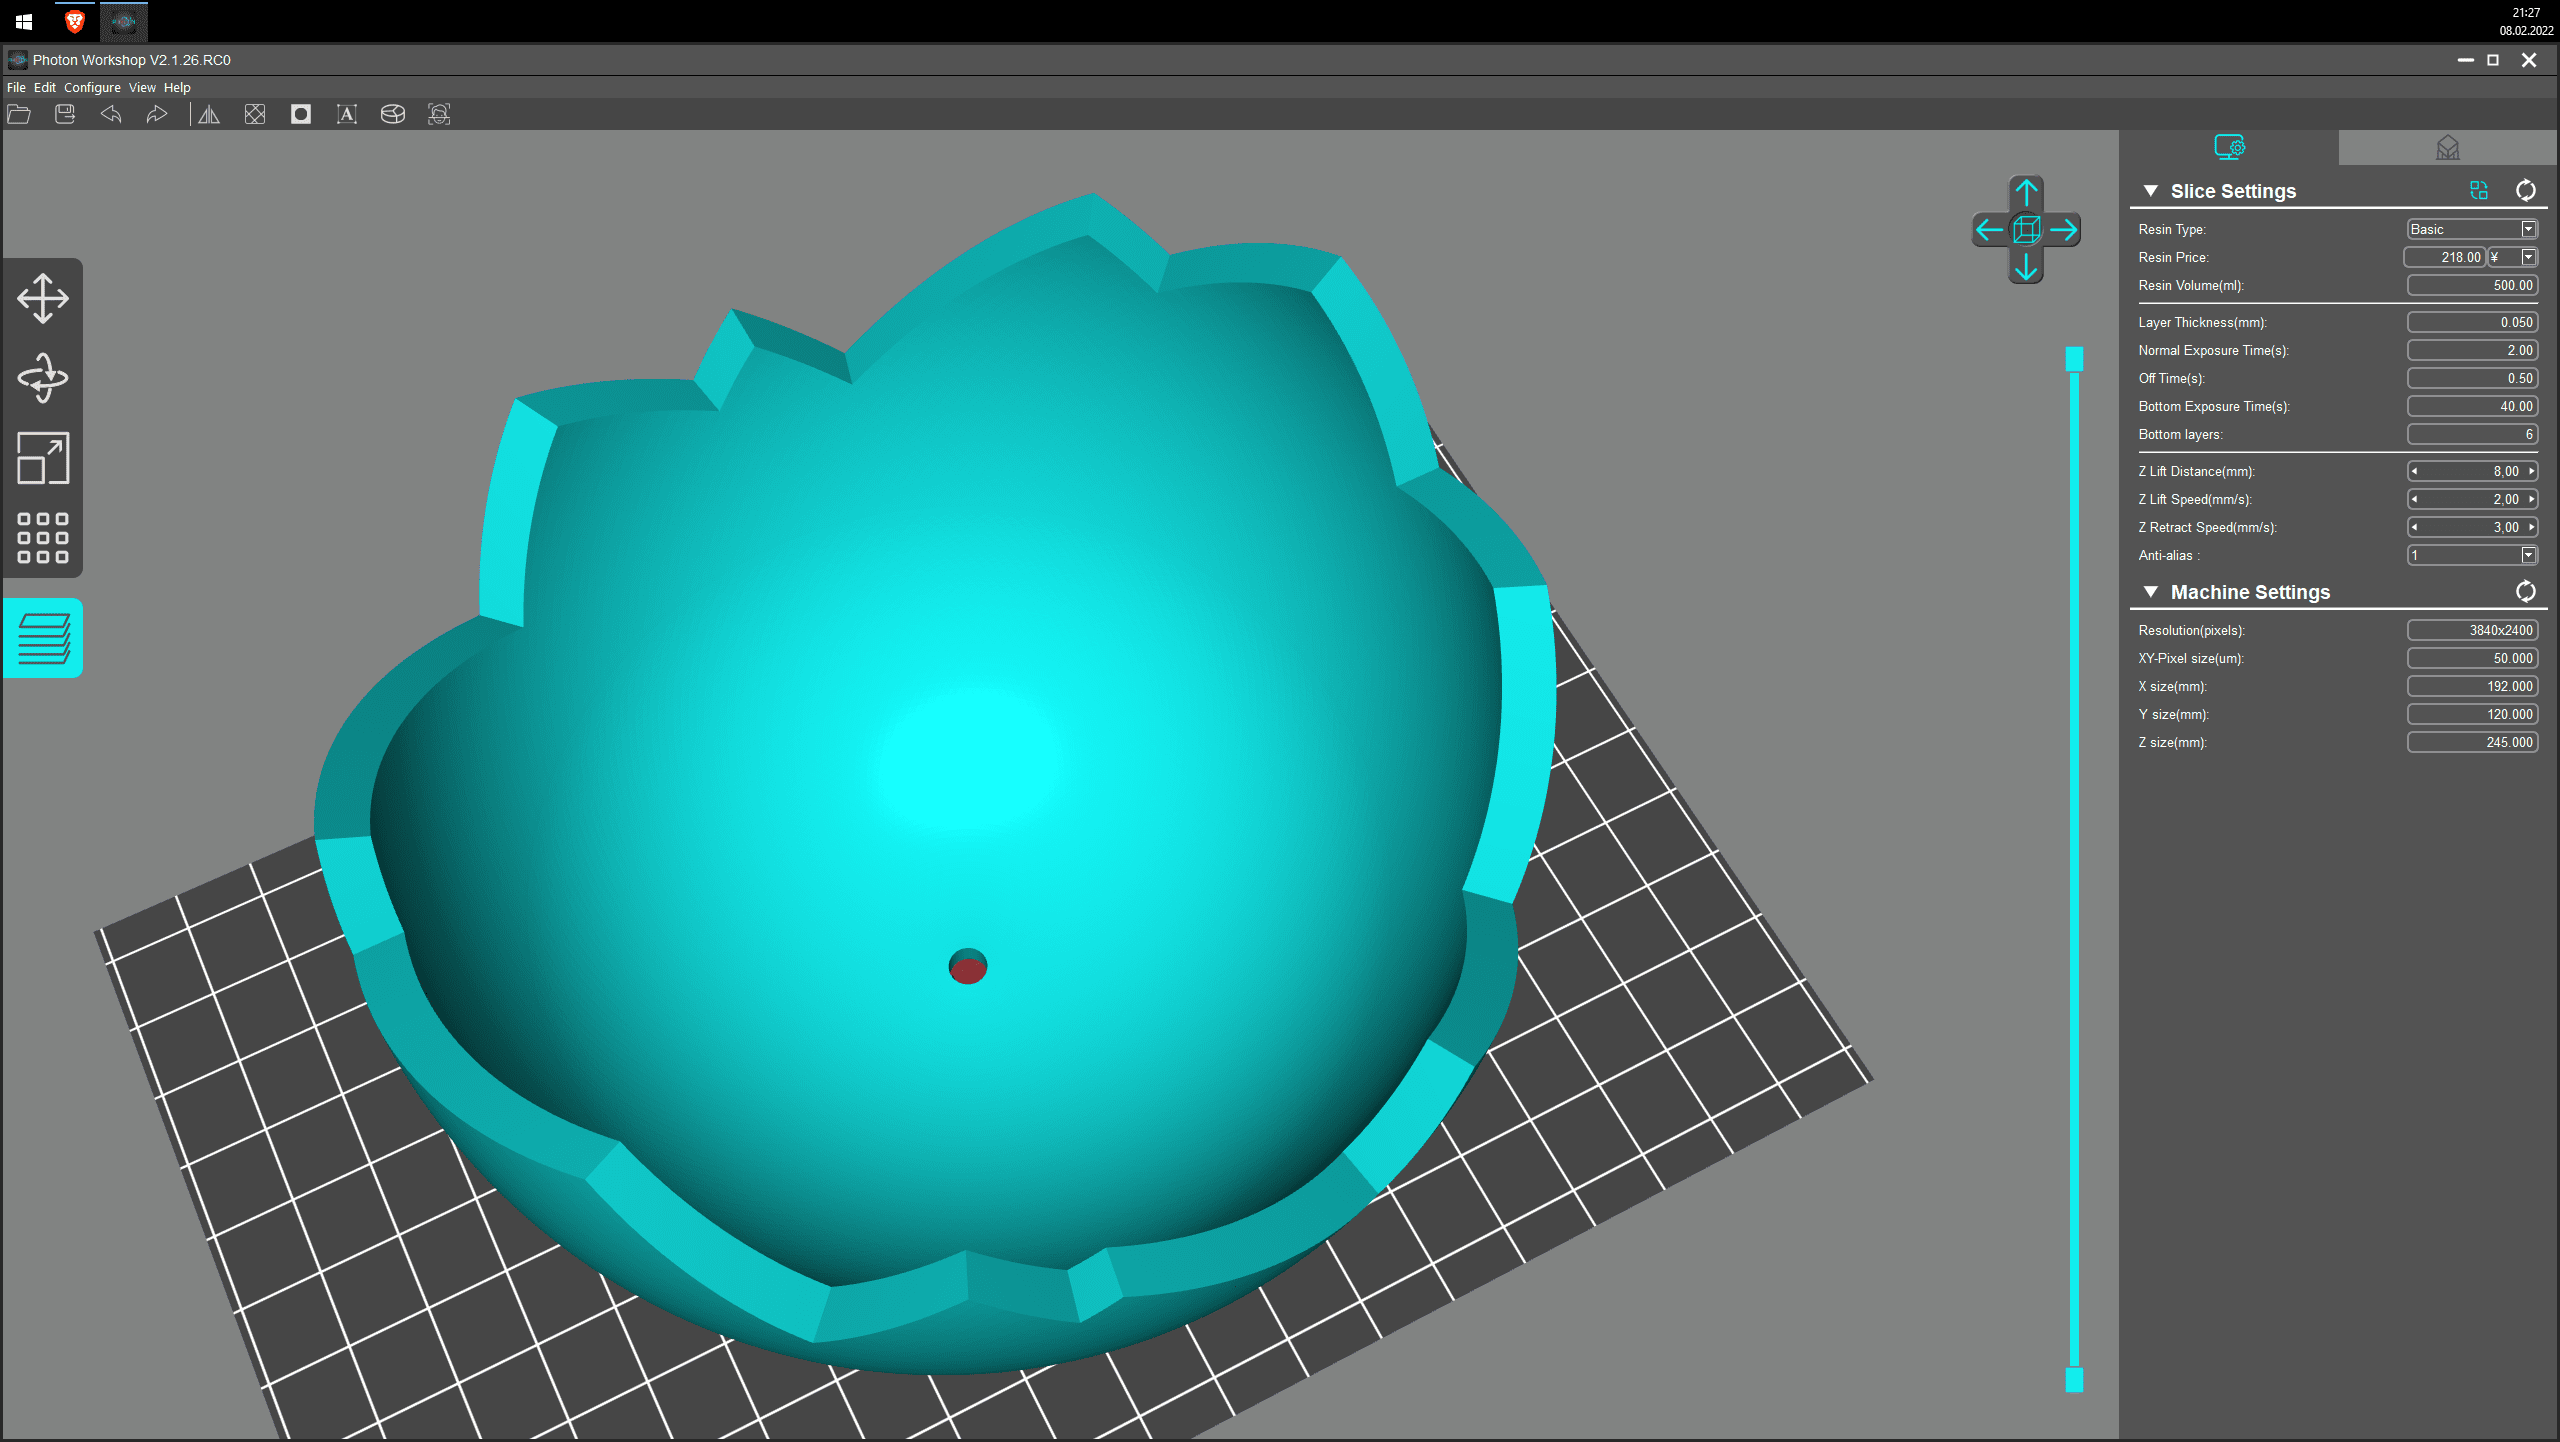Image resolution: width=2560 pixels, height=1442 pixels.
Task: Click the Mirror tool icon
Action: point(209,114)
